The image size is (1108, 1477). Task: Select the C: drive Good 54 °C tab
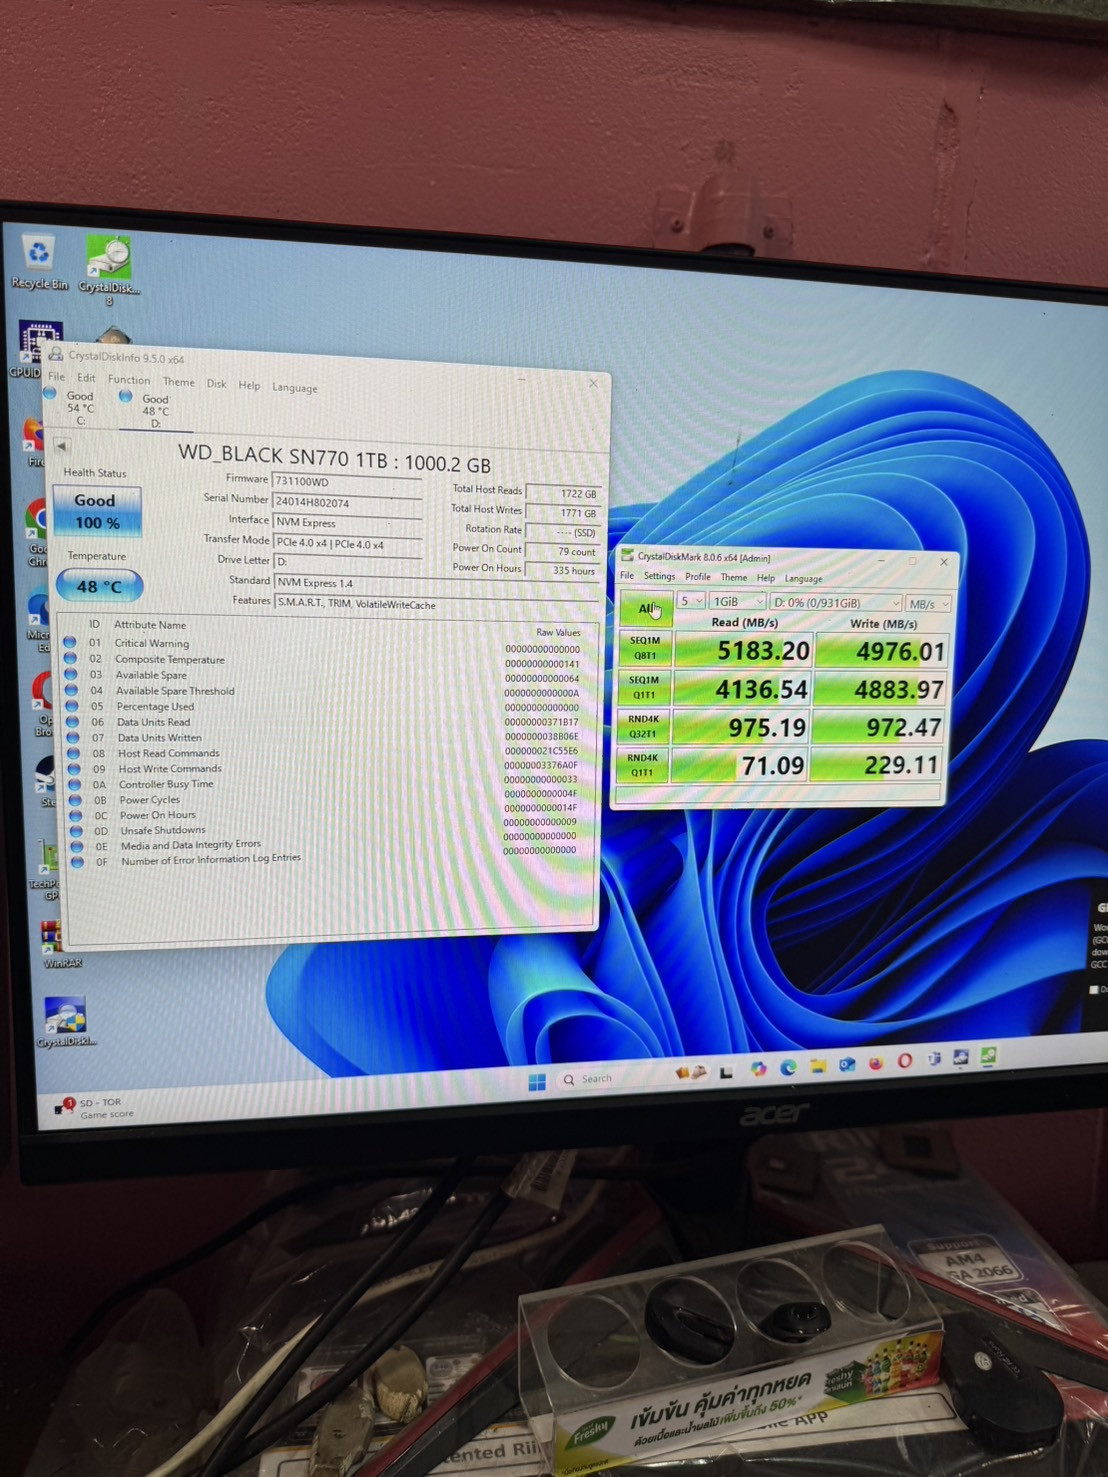pyautogui.click(x=75, y=407)
